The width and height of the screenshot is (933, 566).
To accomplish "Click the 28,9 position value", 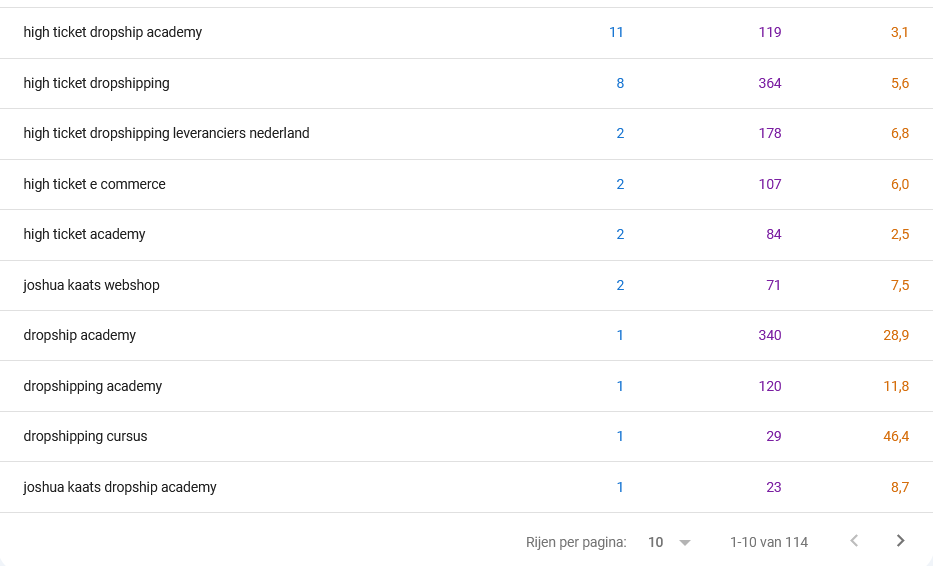I will 896,335.
